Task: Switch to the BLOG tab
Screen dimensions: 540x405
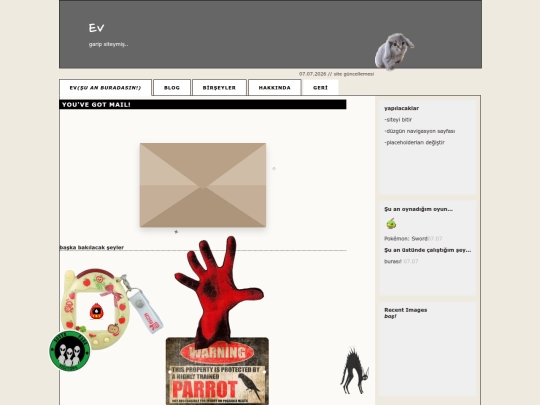Action: (x=172, y=88)
